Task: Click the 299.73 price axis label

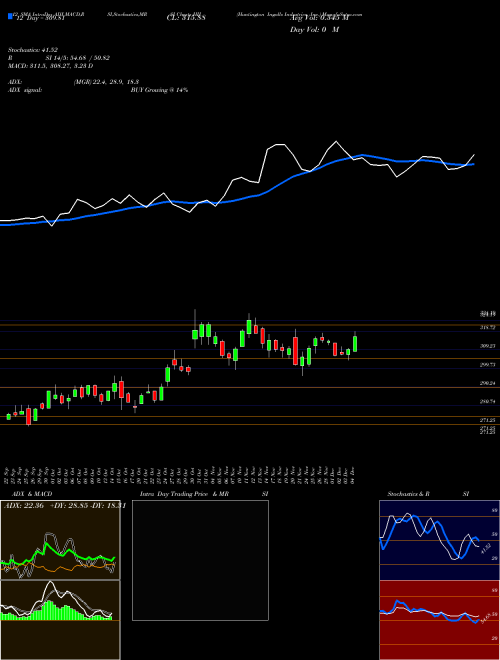Action: (x=488, y=365)
